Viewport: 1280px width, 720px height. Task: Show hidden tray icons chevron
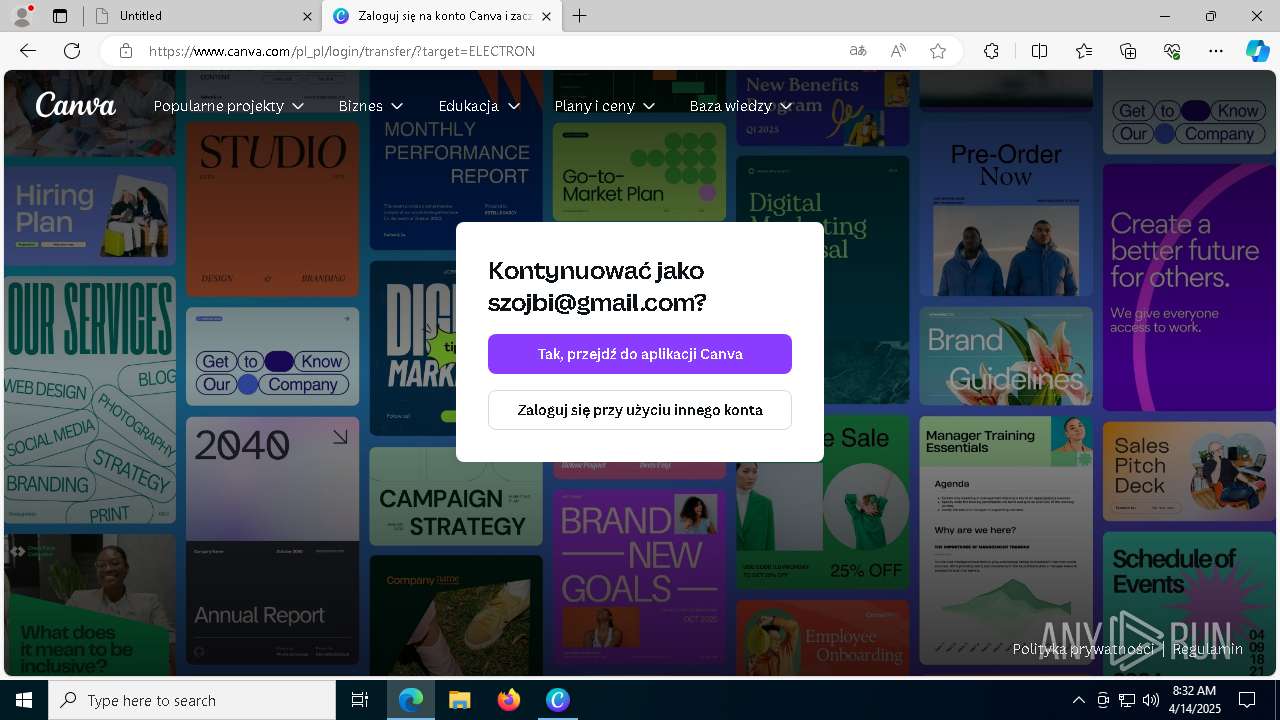coord(1078,700)
